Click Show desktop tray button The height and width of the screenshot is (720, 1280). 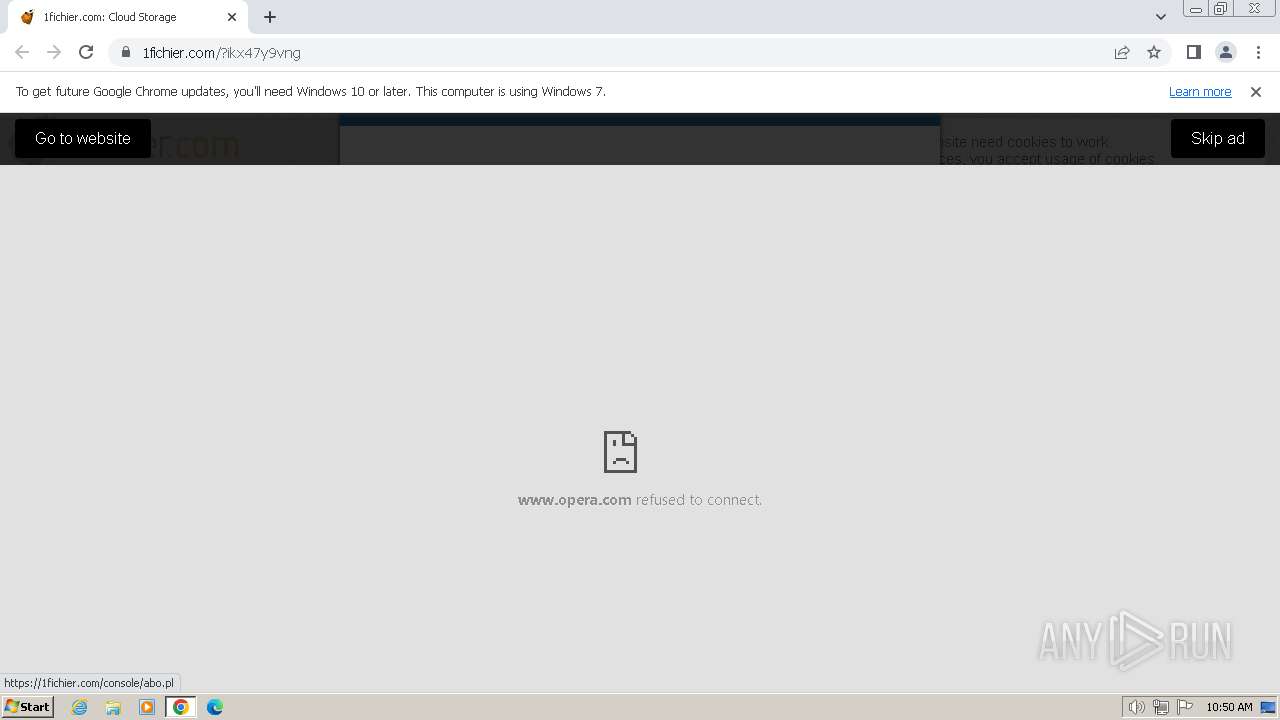(1268, 707)
